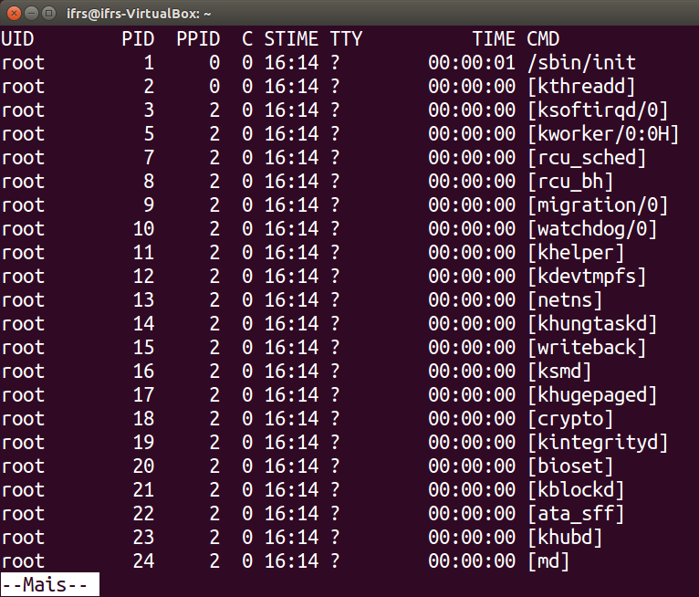The height and width of the screenshot is (597, 699).
Task: Click the [ksoftirqd/0] process name
Action: 597,110
